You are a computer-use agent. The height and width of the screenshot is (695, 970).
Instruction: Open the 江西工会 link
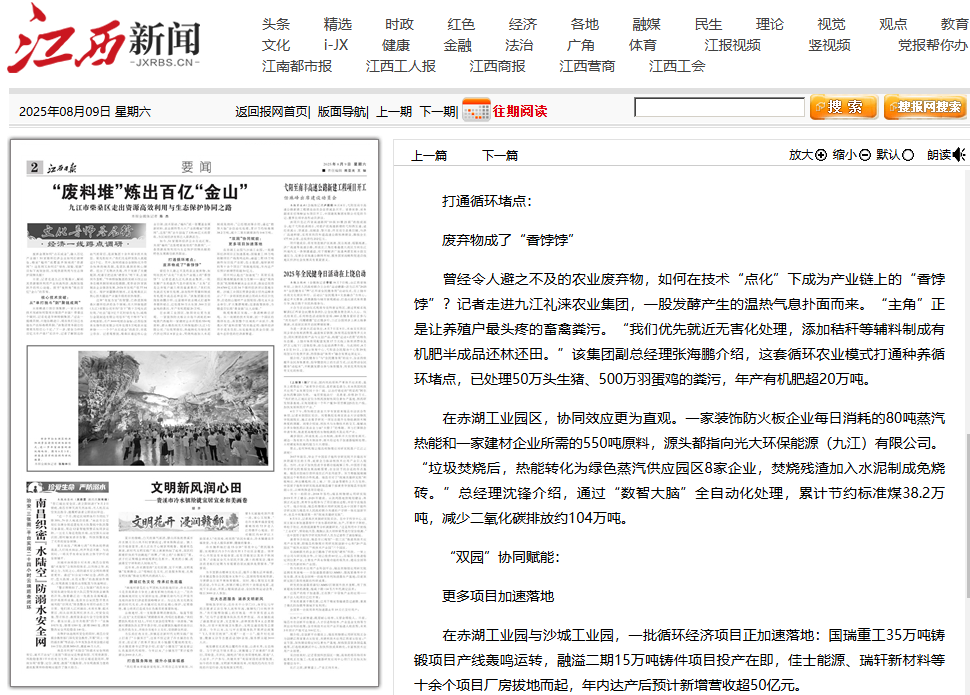pos(677,66)
